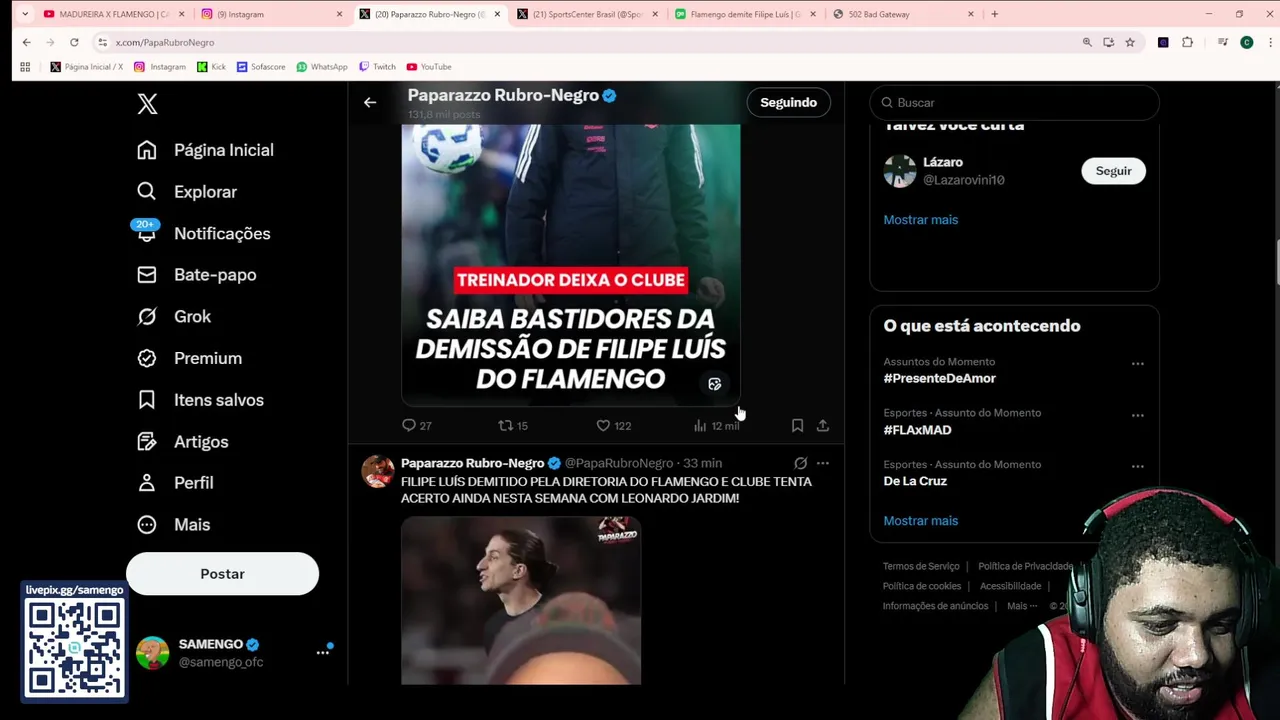The height and width of the screenshot is (720, 1280).
Task: View analytics showing 12 mil views
Action: 716,425
